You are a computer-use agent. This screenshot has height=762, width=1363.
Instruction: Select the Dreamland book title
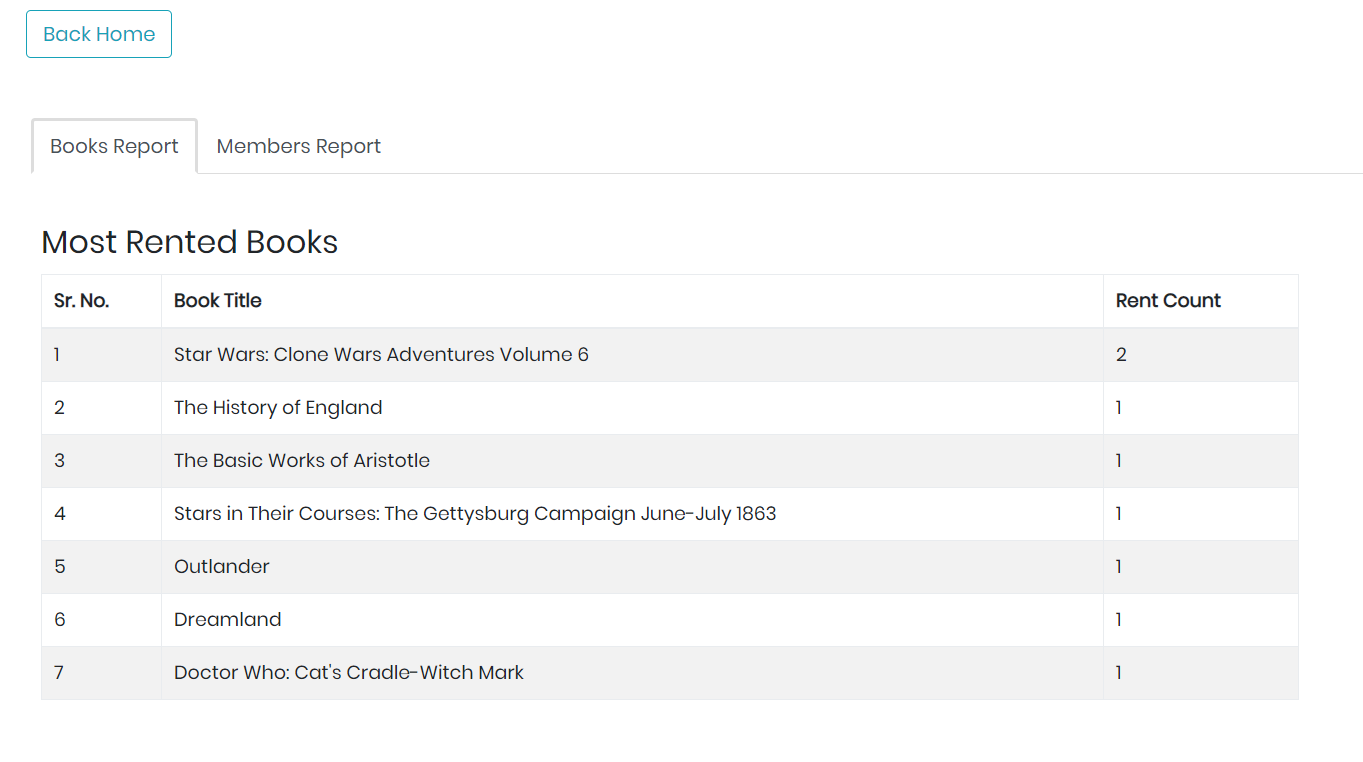click(x=228, y=619)
